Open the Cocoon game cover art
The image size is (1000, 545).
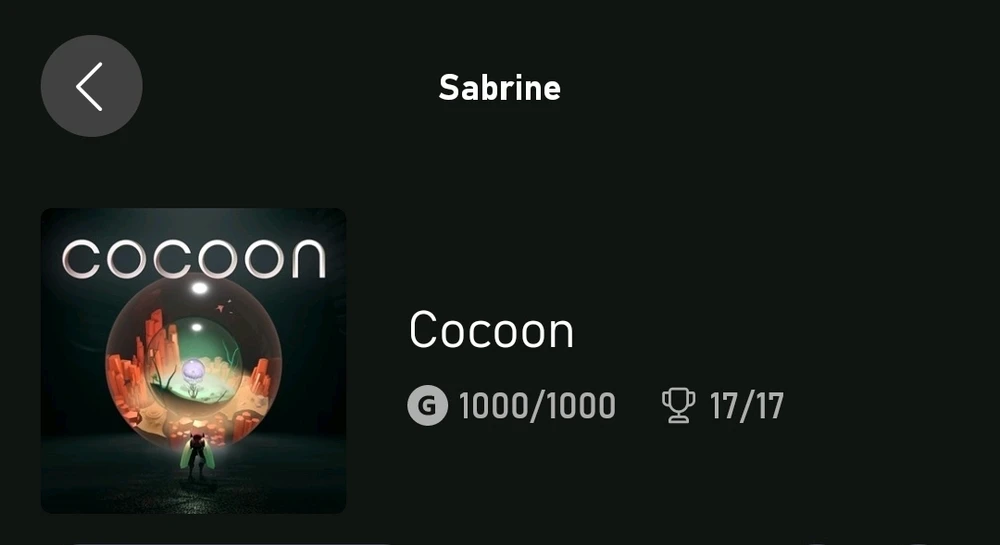coord(193,360)
